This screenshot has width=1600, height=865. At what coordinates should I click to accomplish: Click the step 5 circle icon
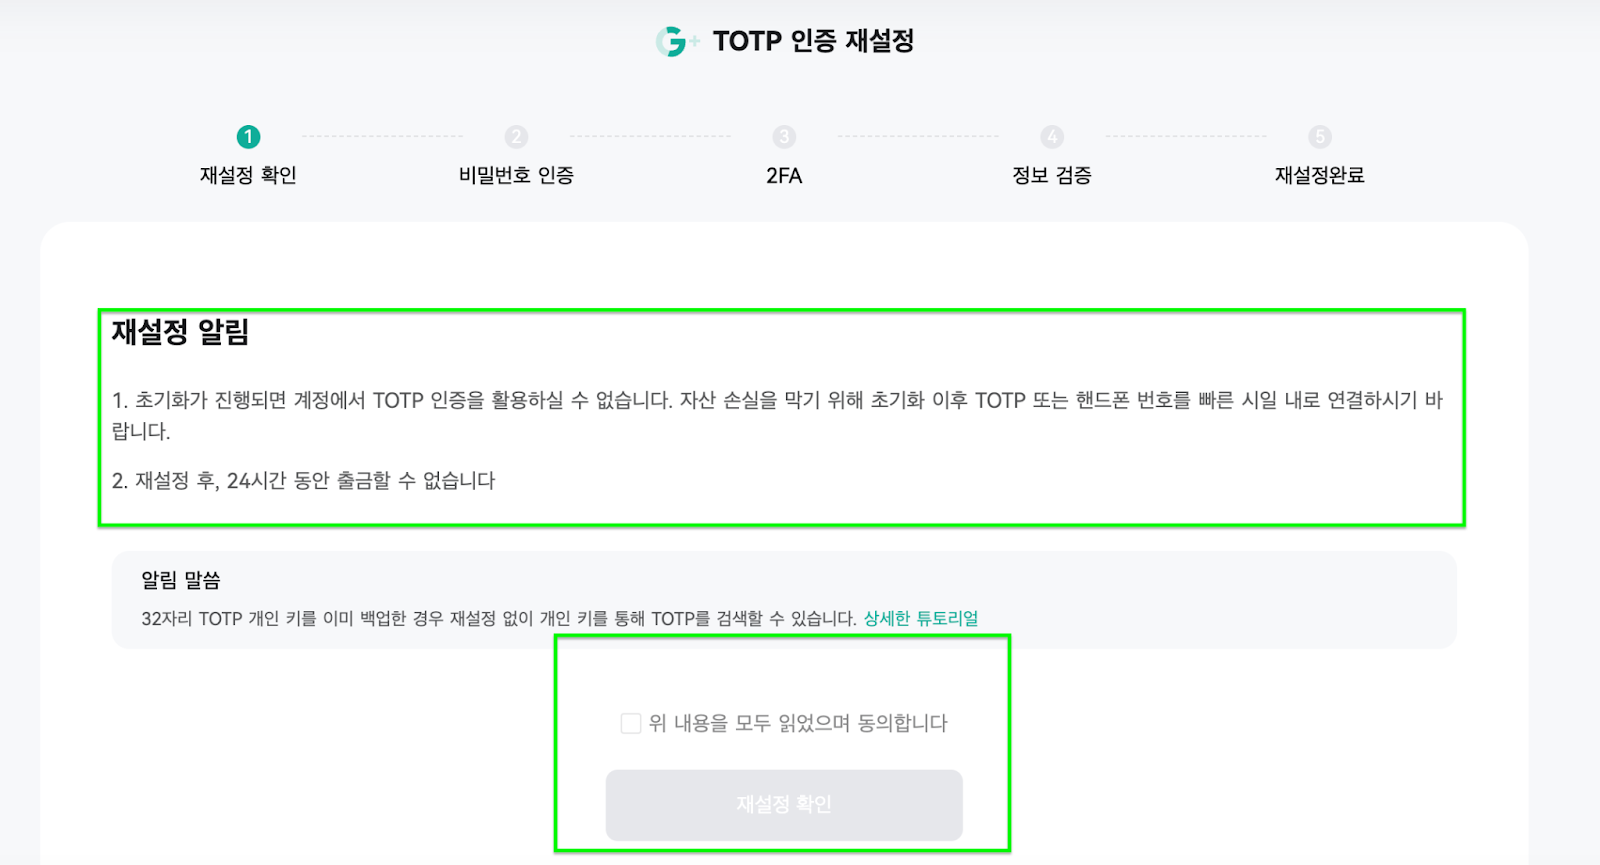(x=1320, y=137)
